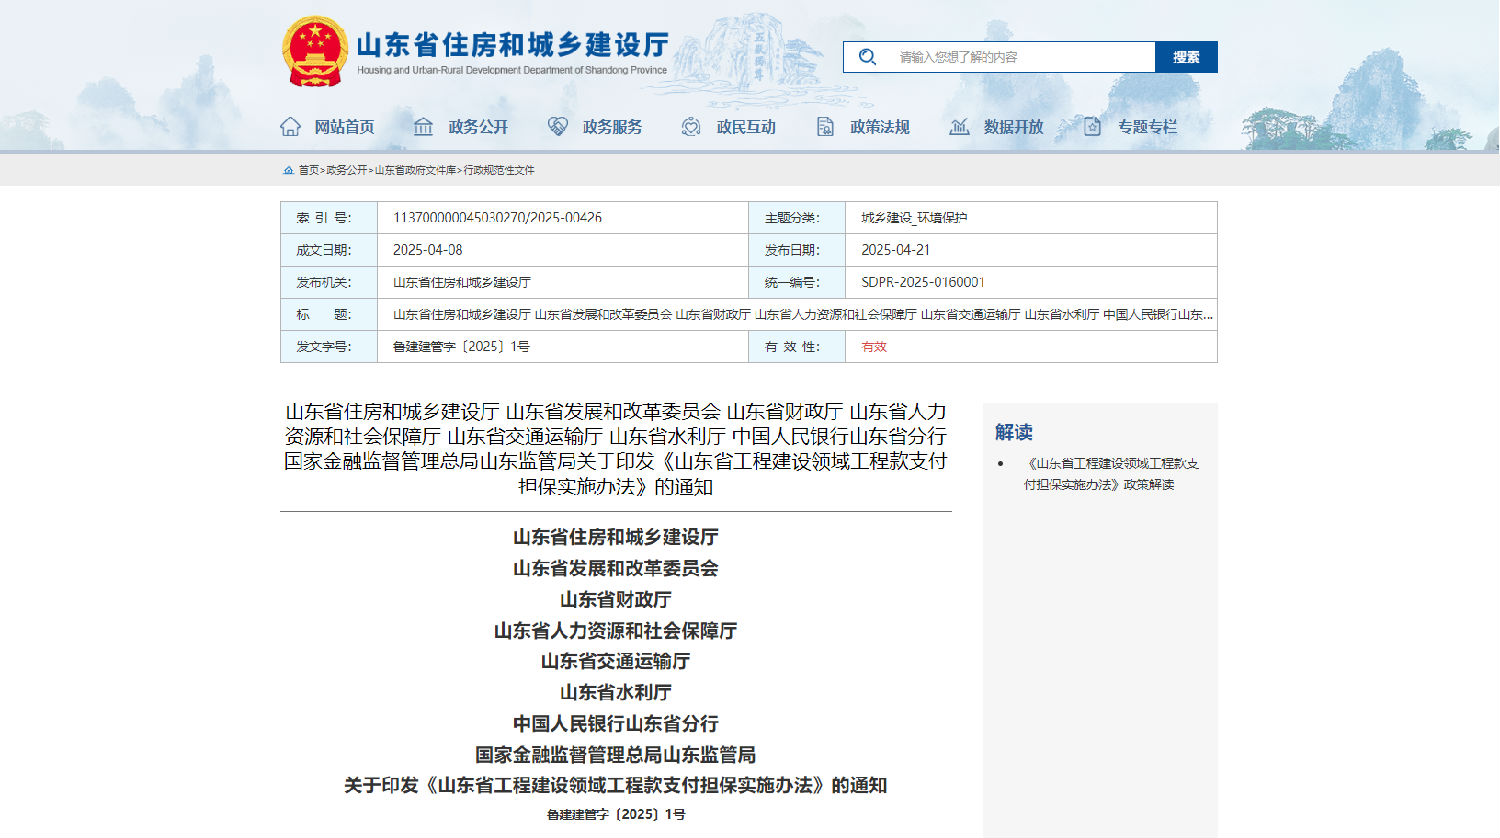1500x838 pixels.
Task: Click the house icon beside 网站首页
Action: (x=290, y=126)
